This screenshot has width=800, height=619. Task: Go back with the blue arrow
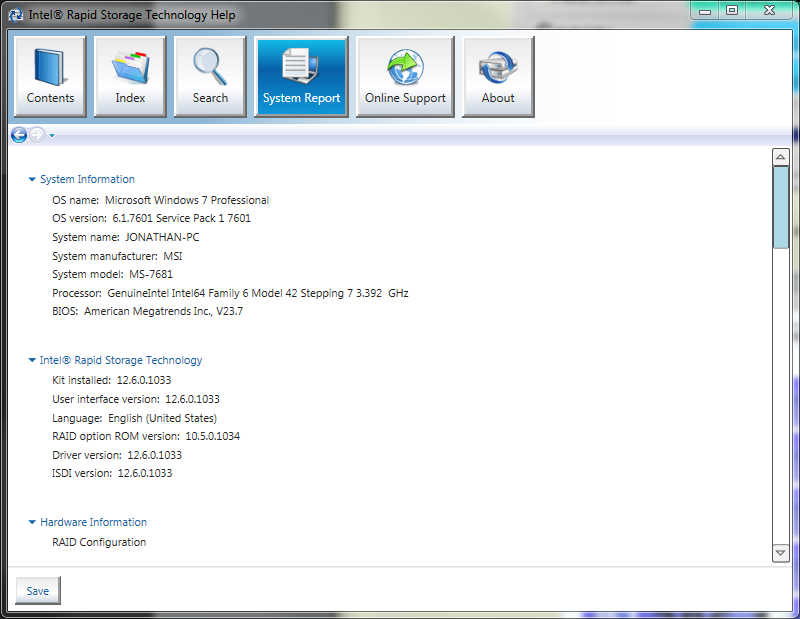(x=19, y=135)
